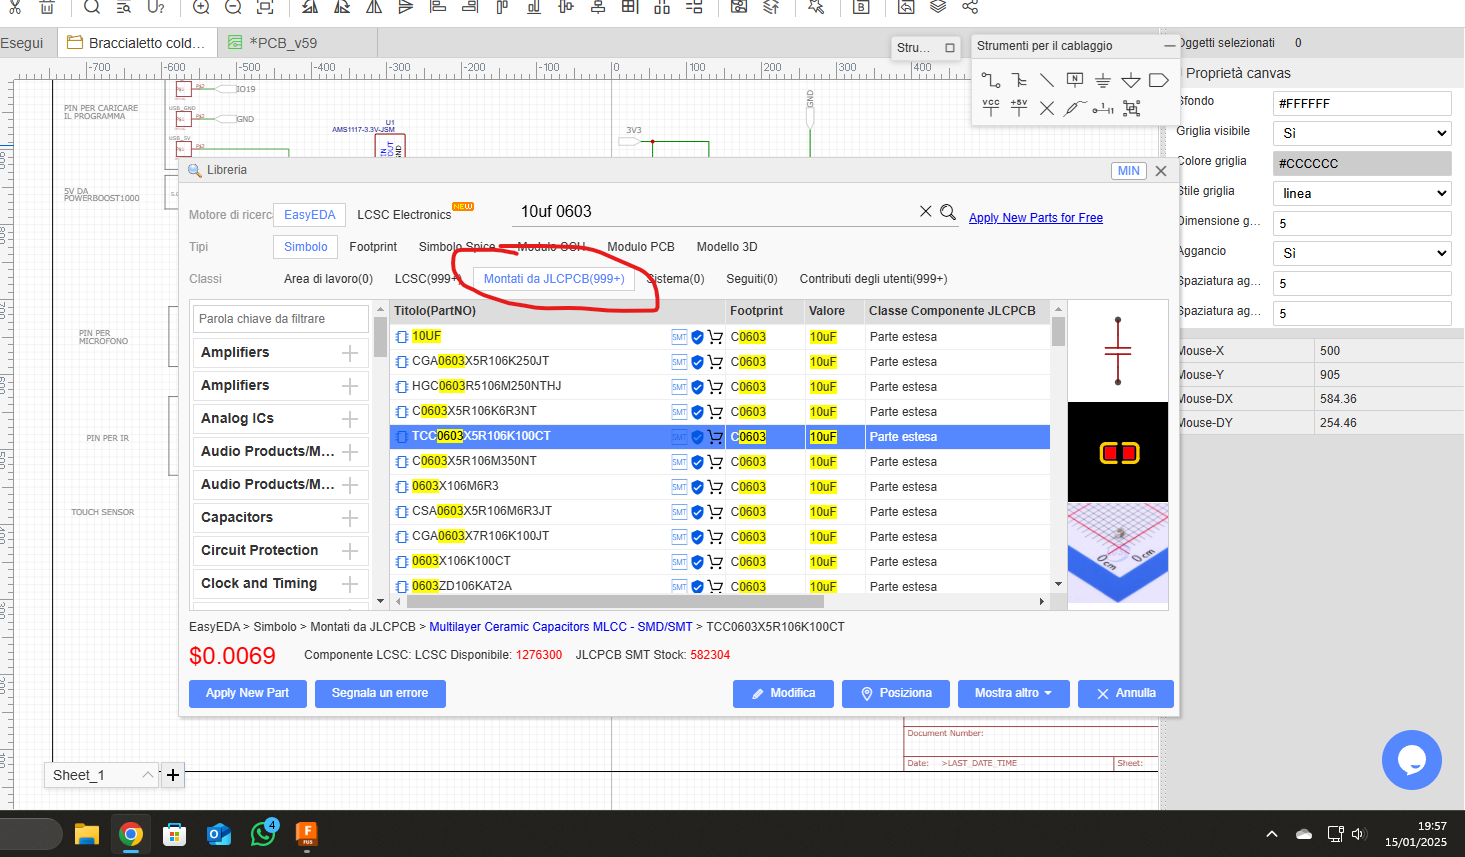Select the Wire tool in the wiring tools palette
Image resolution: width=1465 pixels, height=857 pixels.
click(991, 80)
